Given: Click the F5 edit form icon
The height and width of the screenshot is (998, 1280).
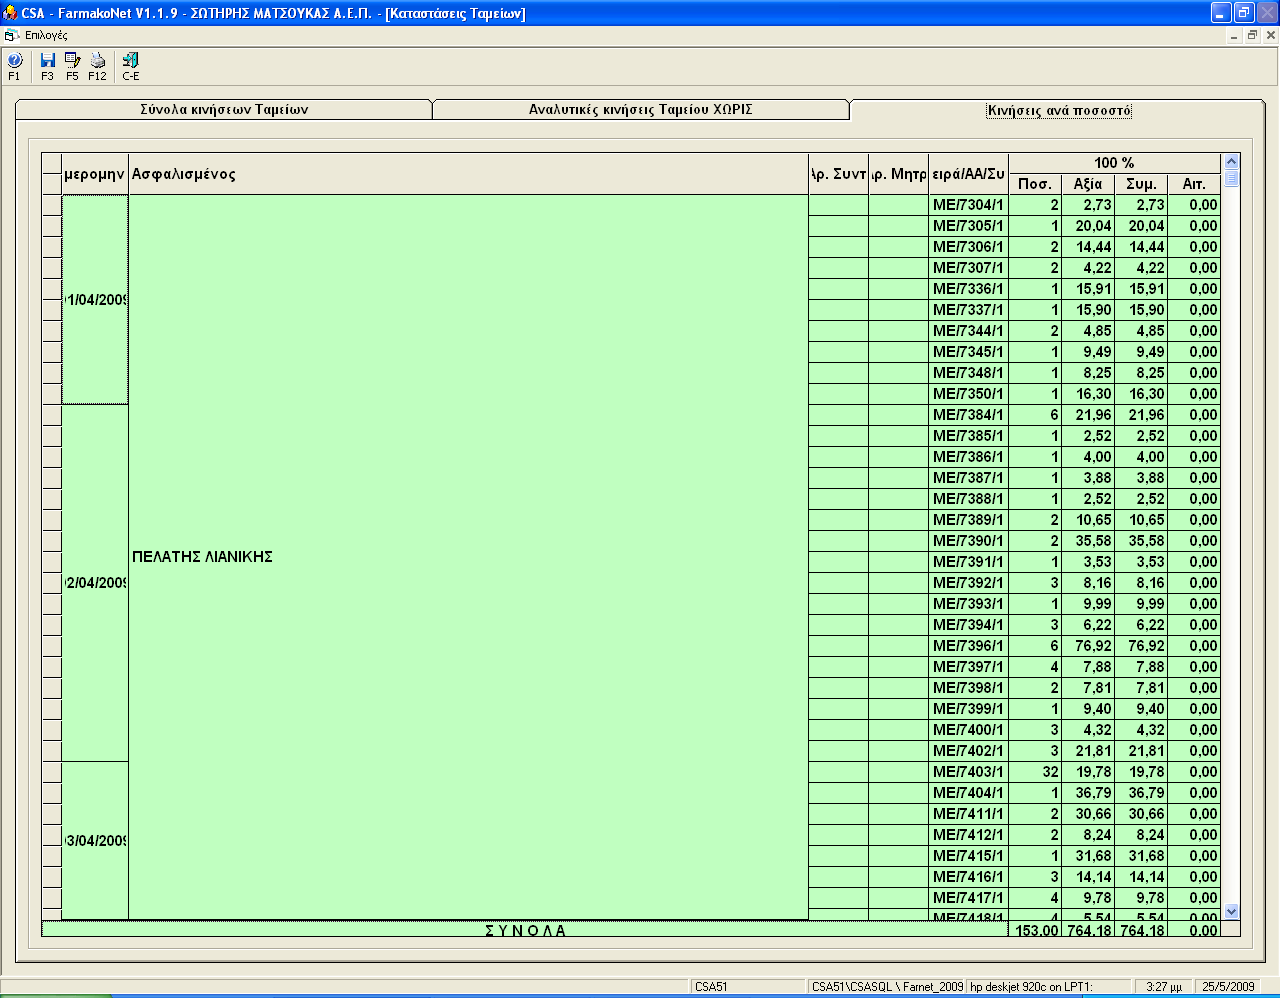Looking at the screenshot, I should click(72, 66).
